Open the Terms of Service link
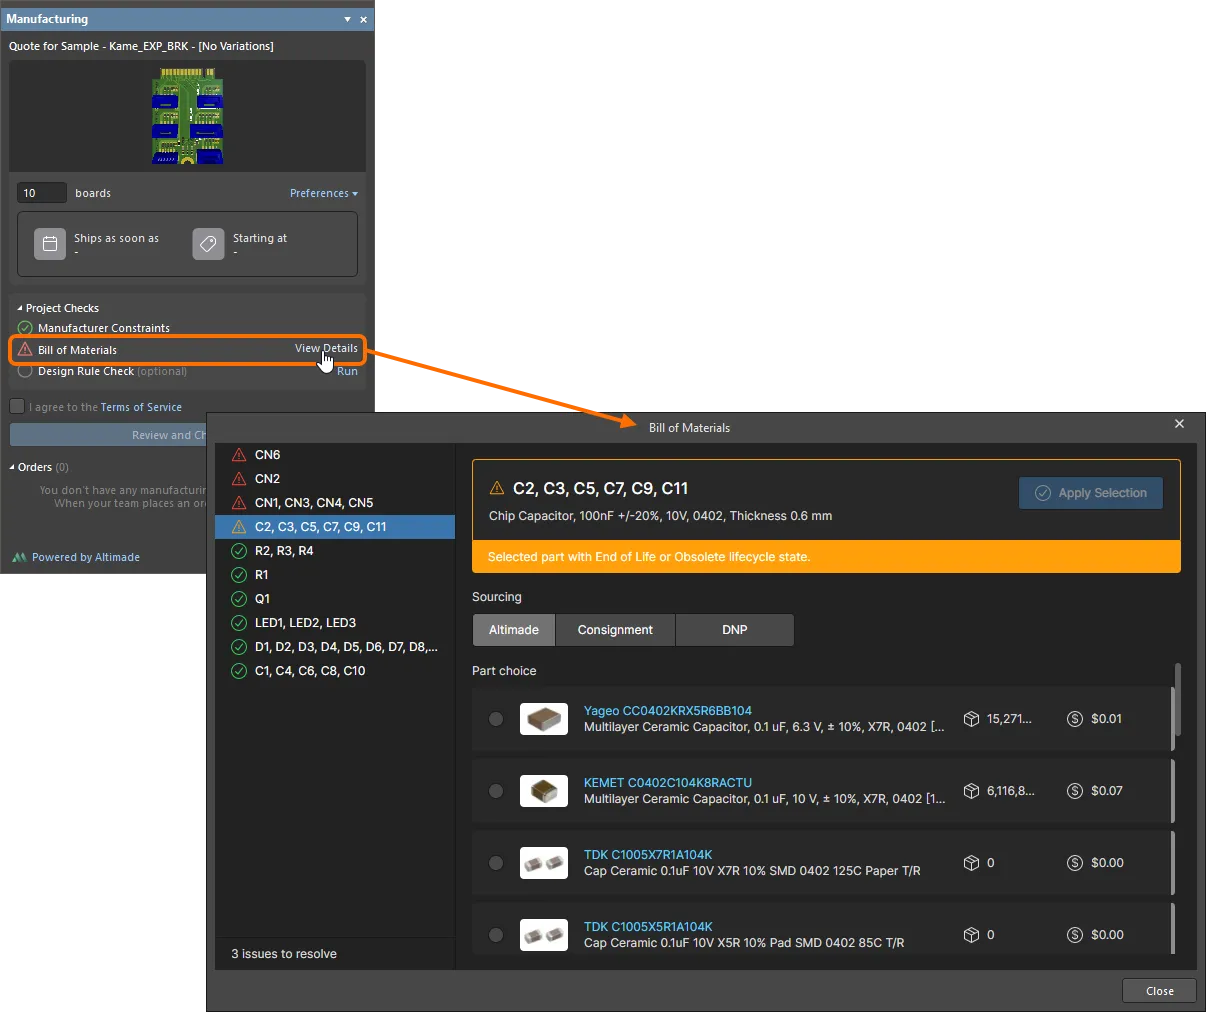 point(141,407)
